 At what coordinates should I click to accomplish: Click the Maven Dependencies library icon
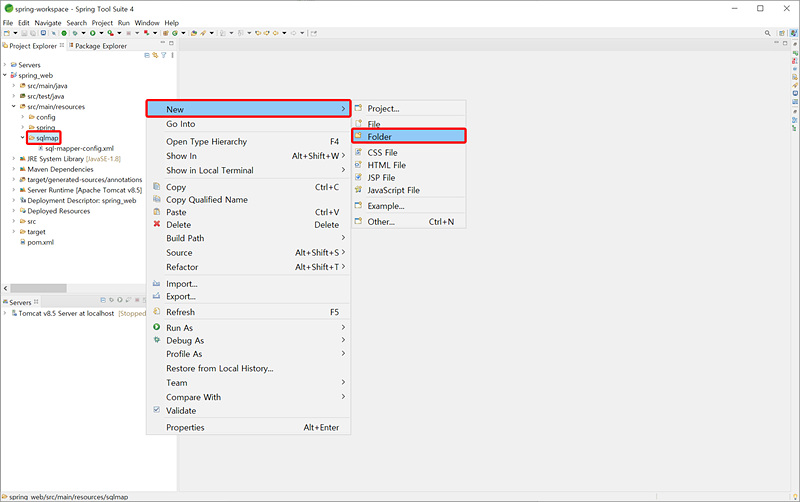[x=22, y=169]
